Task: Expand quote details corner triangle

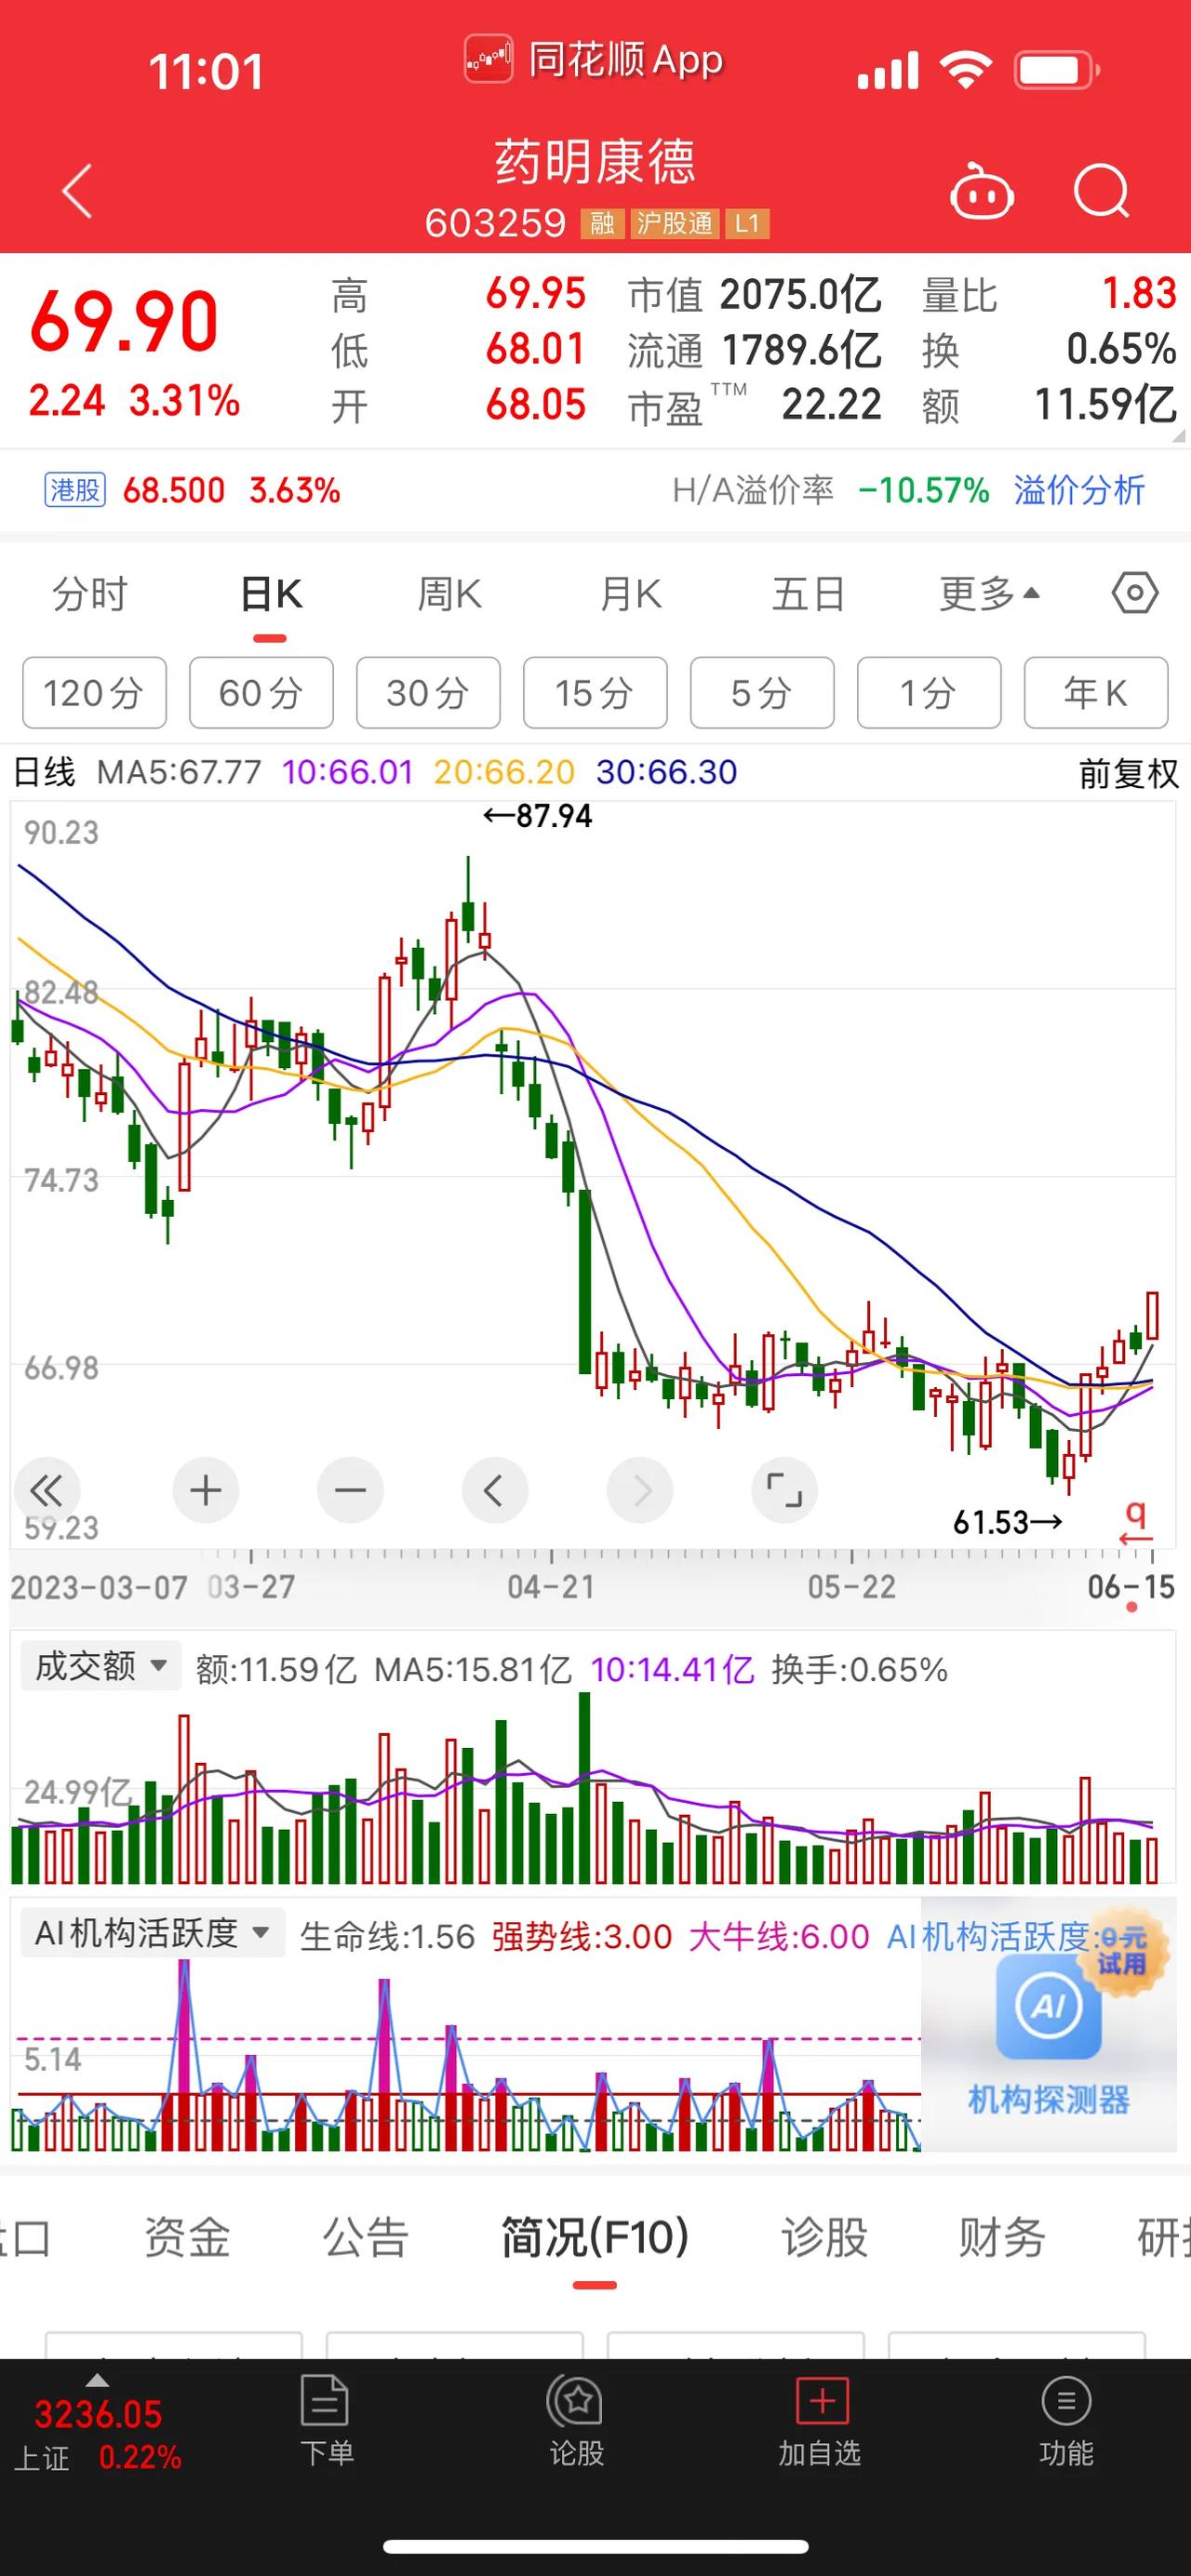Action: click(x=1177, y=435)
